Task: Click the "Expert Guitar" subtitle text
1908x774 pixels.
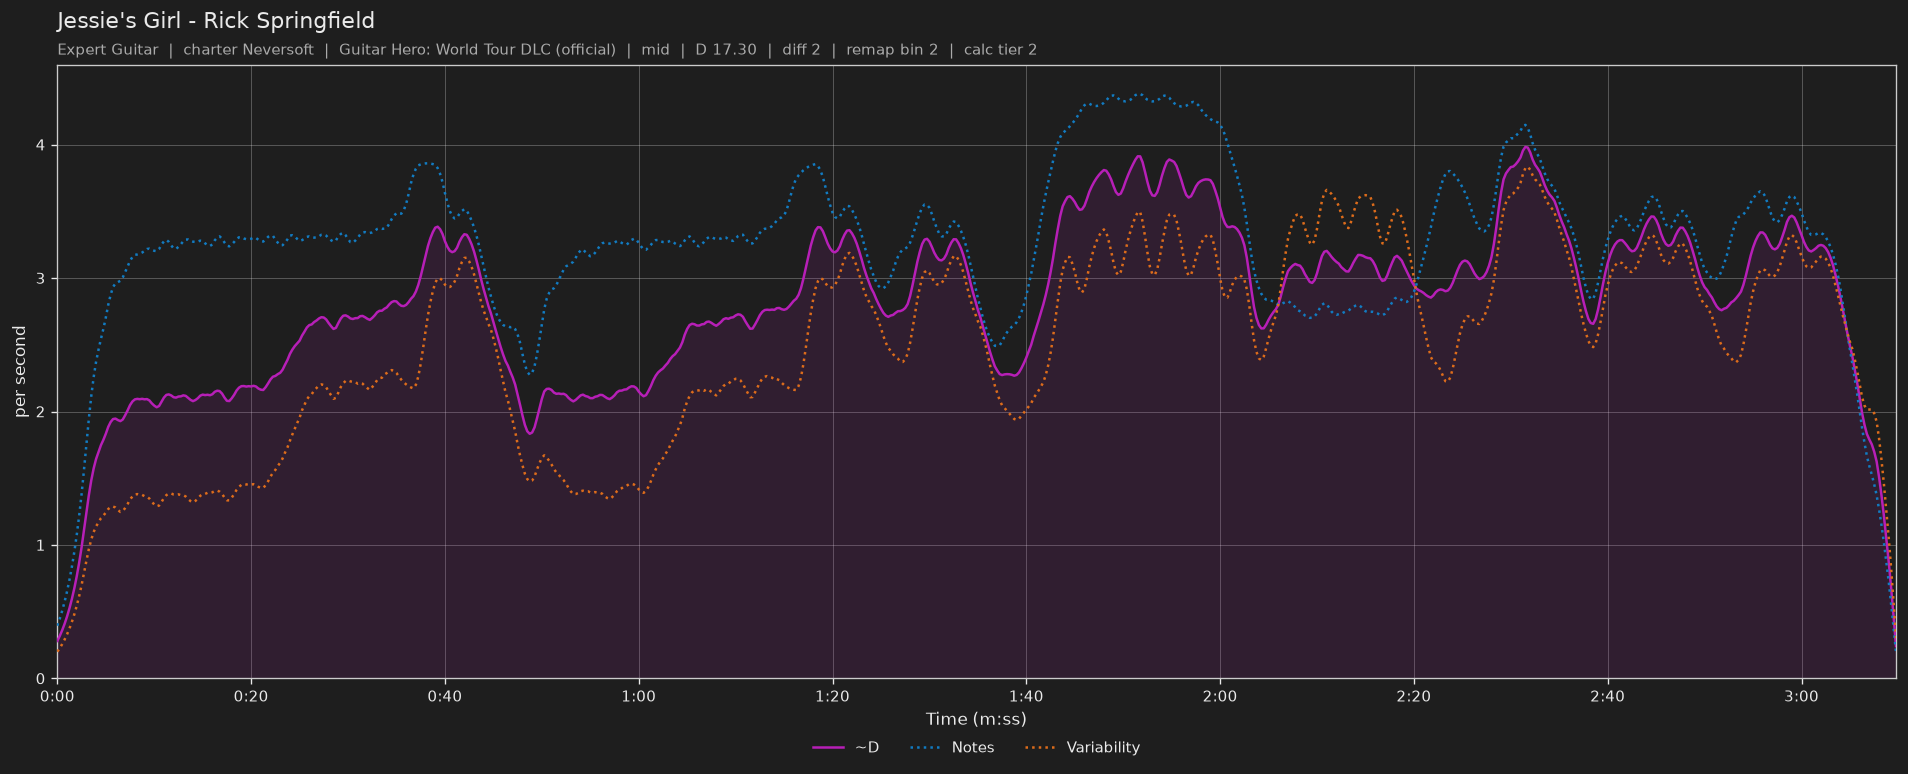Action: 108,50
